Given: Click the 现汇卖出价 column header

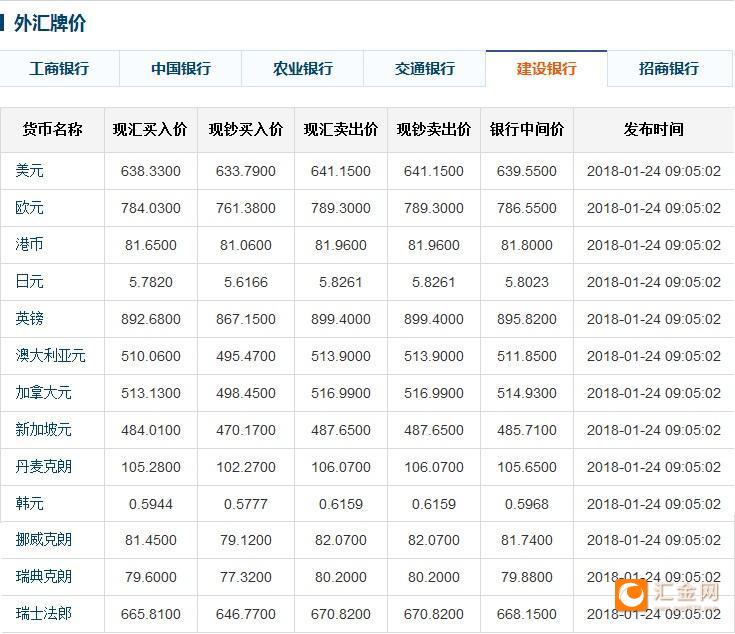Looking at the screenshot, I should (x=341, y=129).
